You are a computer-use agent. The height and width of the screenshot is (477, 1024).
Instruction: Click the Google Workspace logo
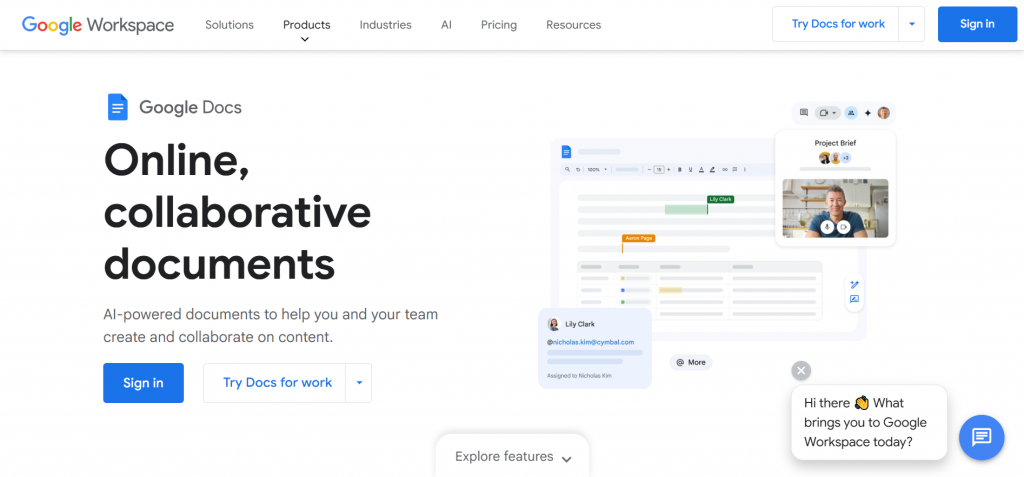(98, 25)
